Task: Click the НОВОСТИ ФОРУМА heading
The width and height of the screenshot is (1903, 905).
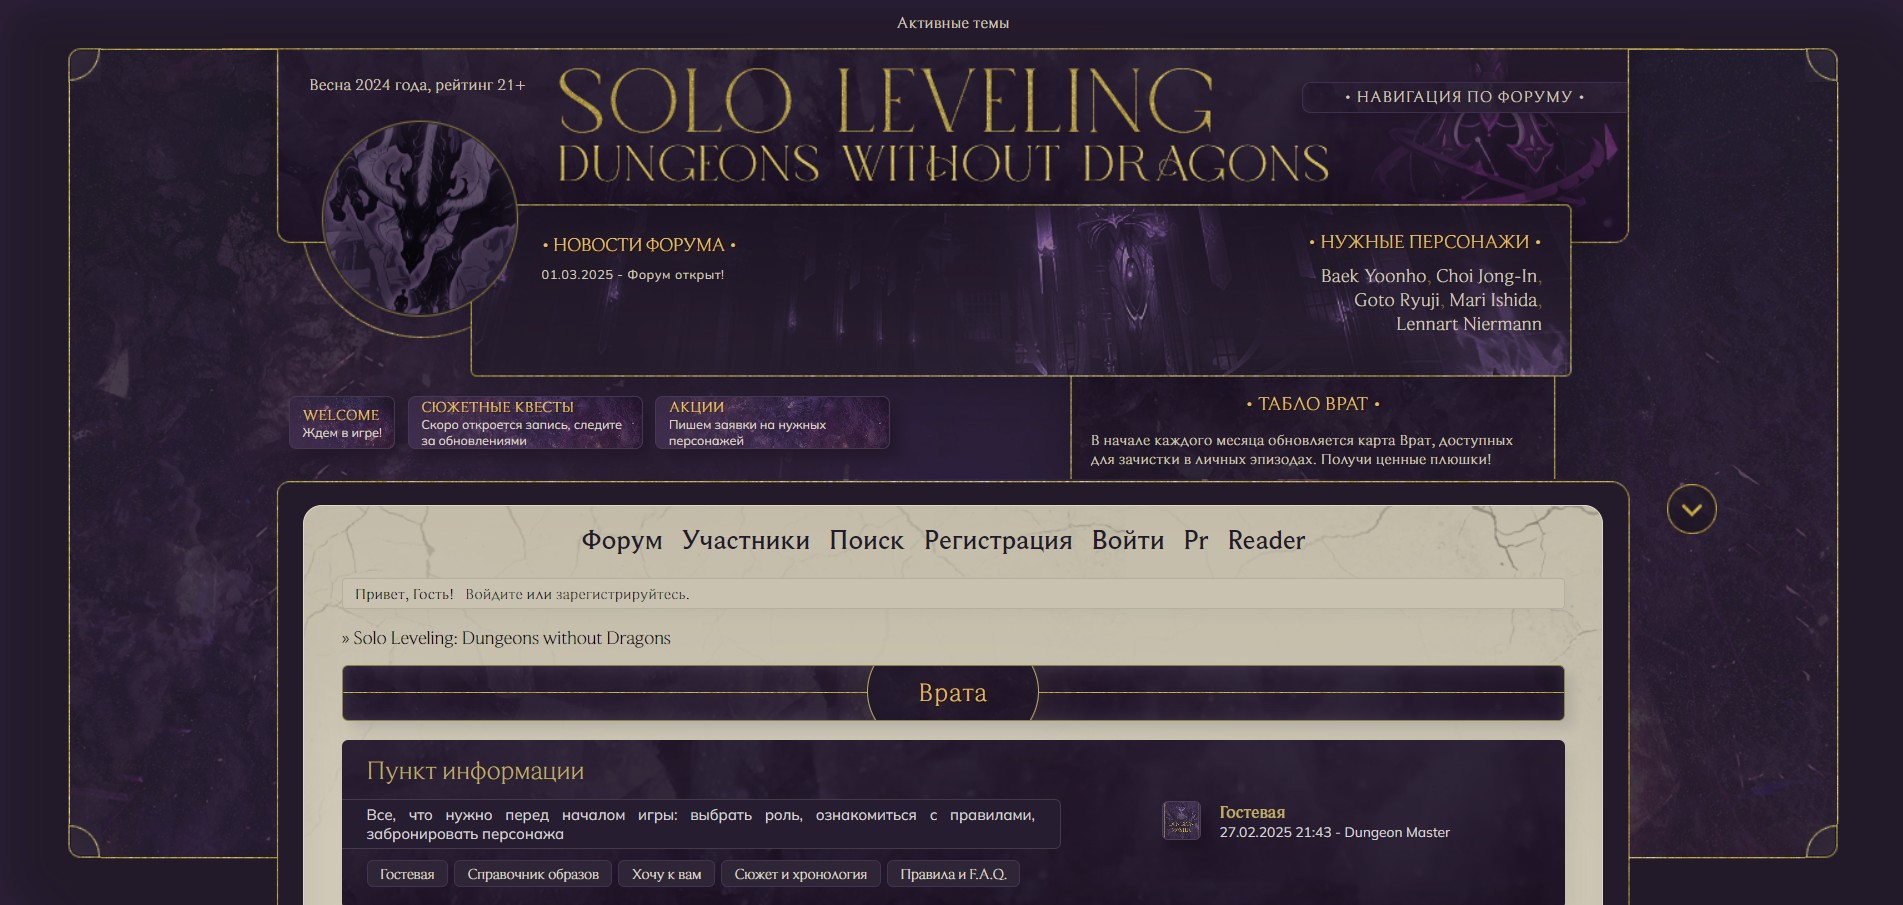Action: (x=639, y=245)
